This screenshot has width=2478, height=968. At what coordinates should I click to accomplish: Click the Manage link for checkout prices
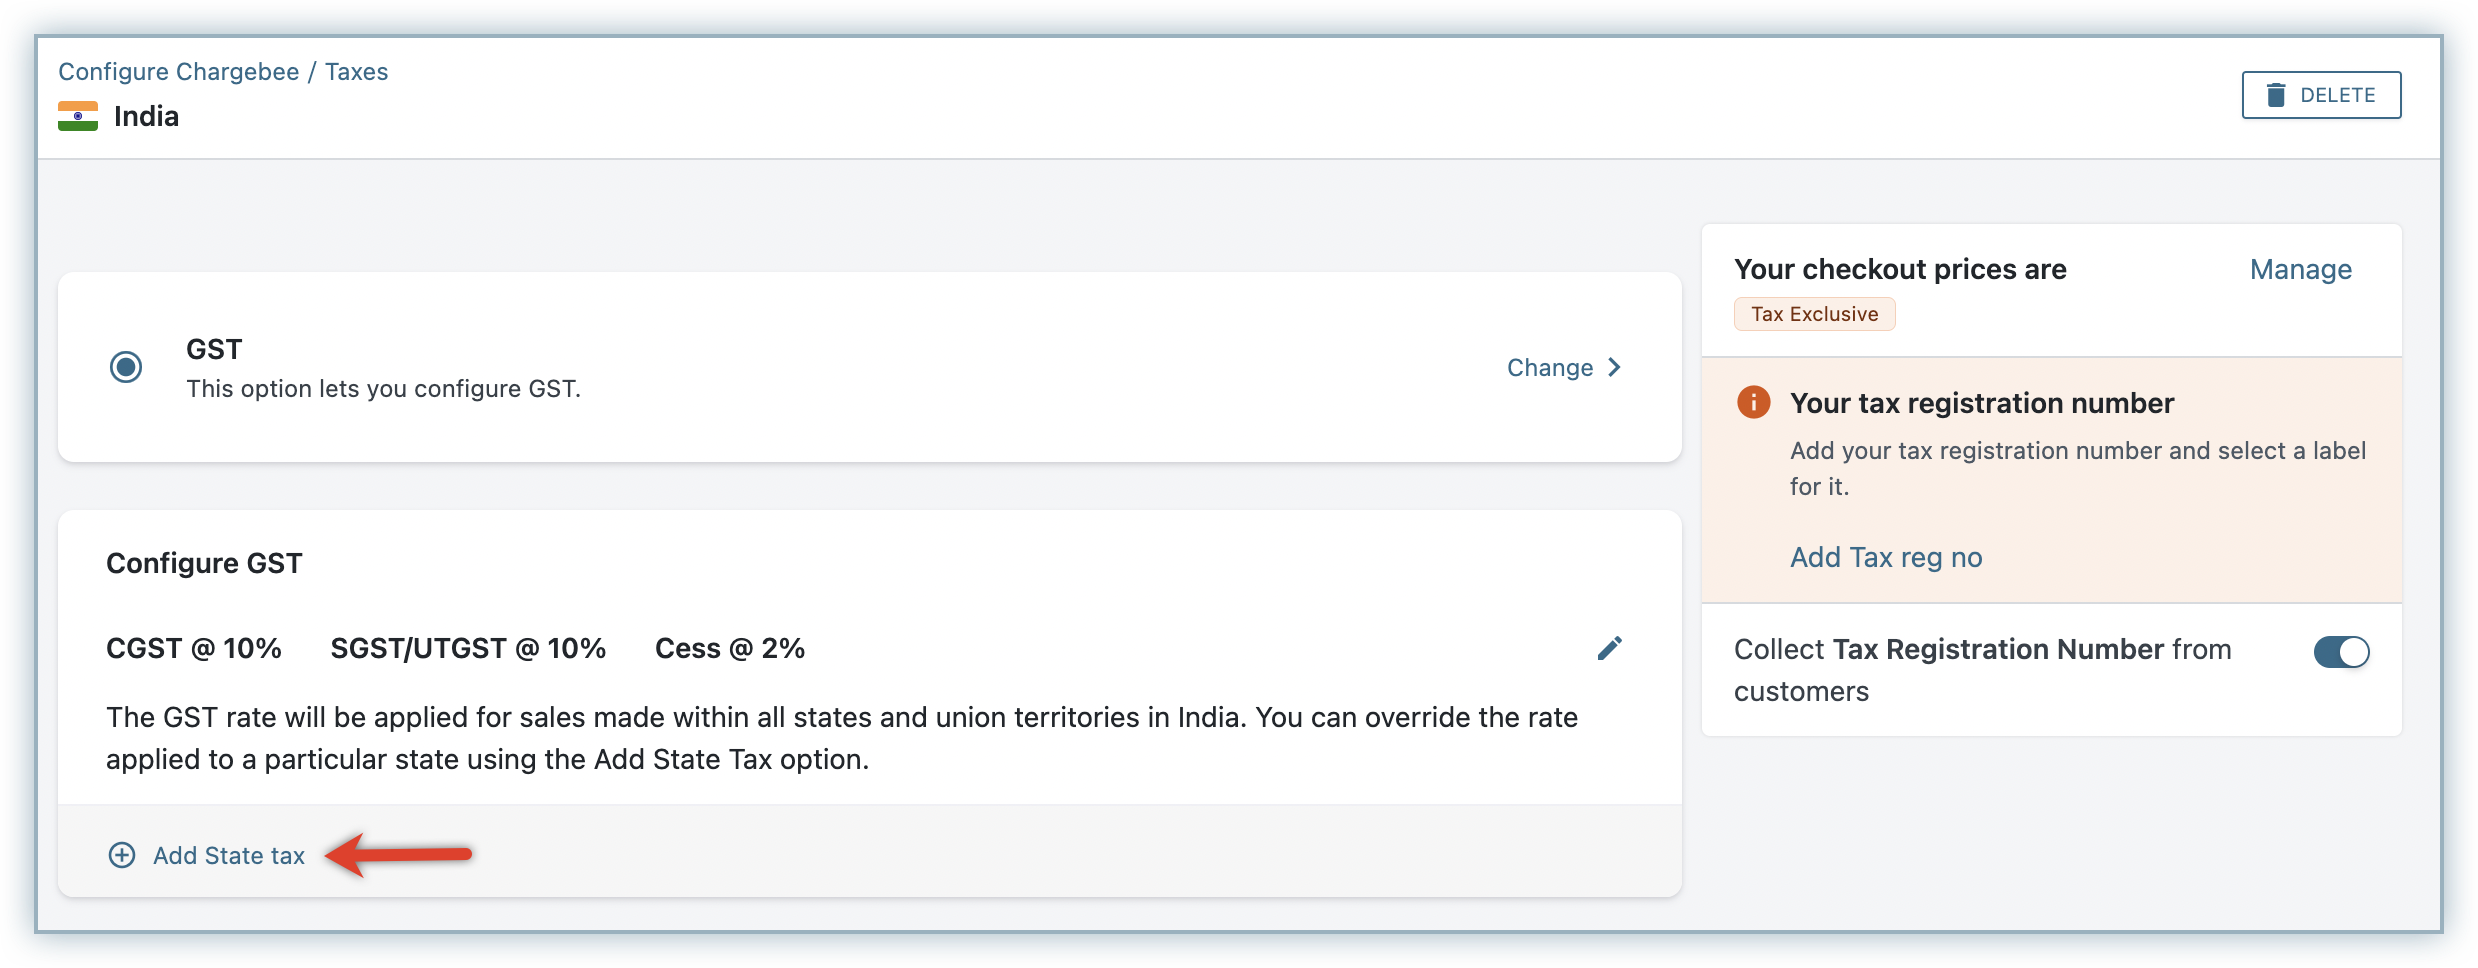(x=2300, y=270)
